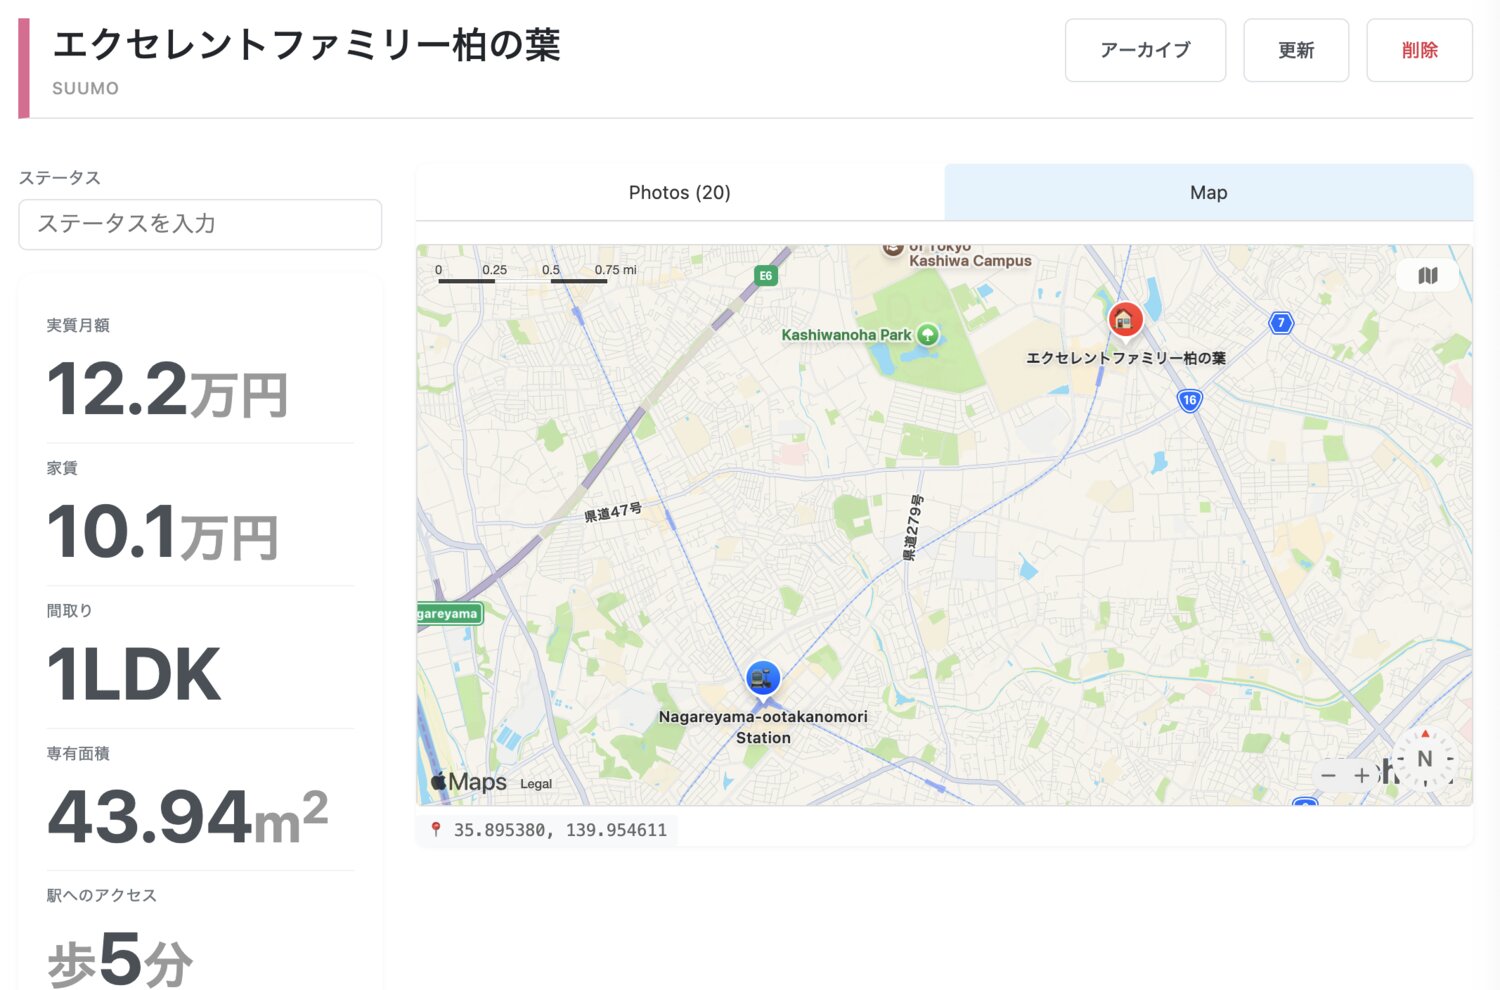Click the red house property pin
The height and width of the screenshot is (990, 1500).
[1126, 320]
